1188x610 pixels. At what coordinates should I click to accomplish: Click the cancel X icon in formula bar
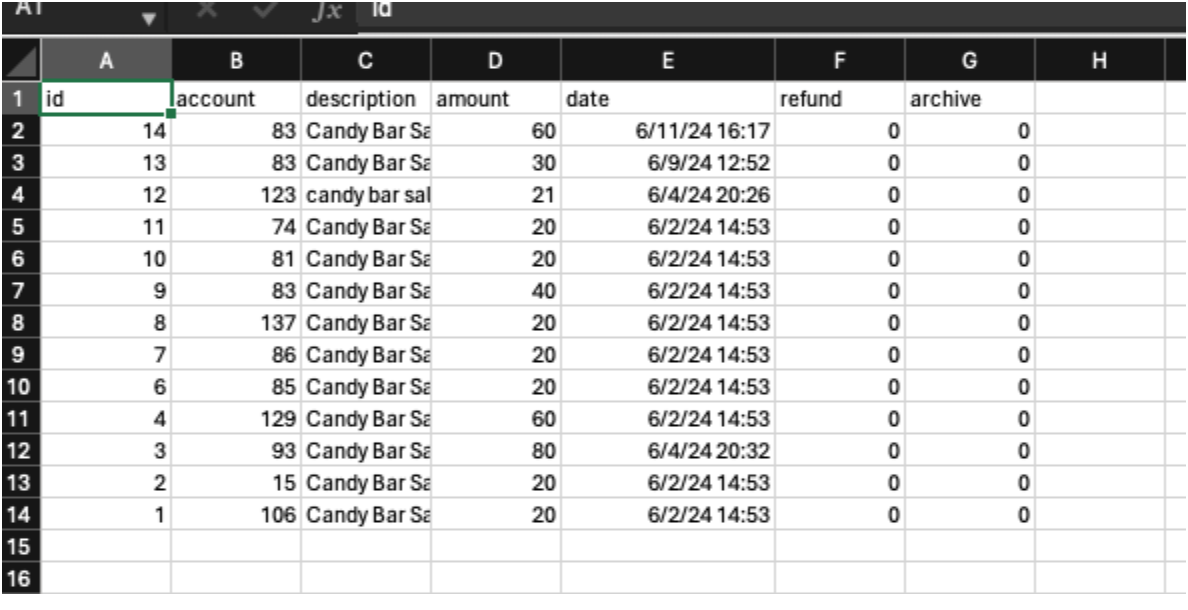[x=207, y=11]
